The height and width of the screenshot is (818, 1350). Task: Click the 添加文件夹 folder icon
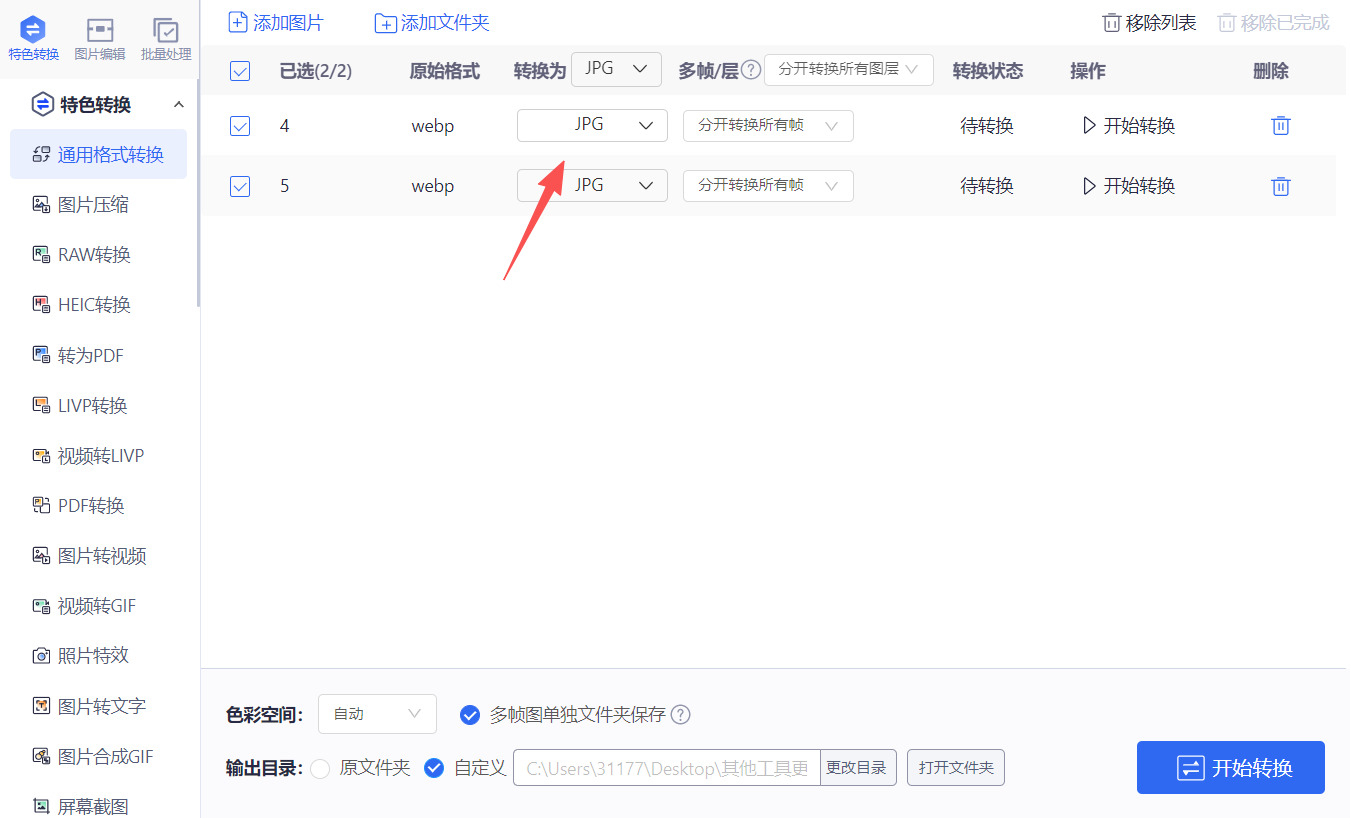click(385, 23)
